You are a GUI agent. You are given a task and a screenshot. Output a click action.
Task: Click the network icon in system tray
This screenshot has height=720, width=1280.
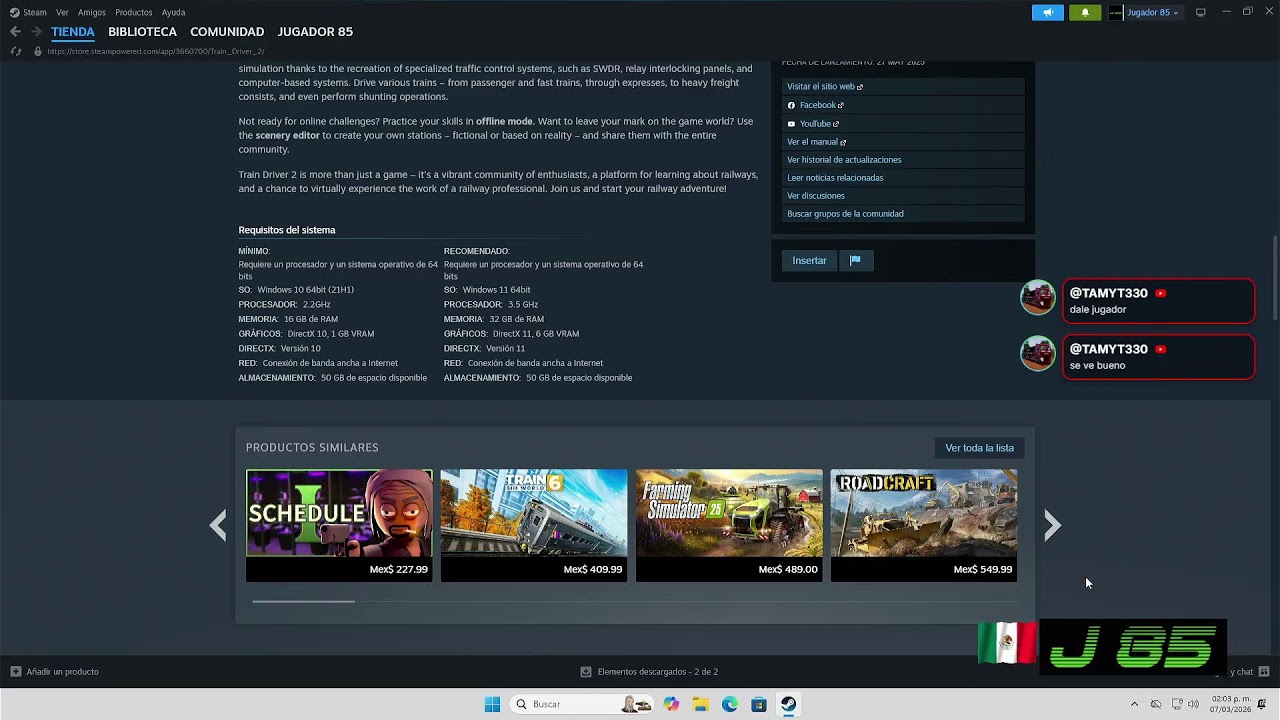tap(1177, 704)
